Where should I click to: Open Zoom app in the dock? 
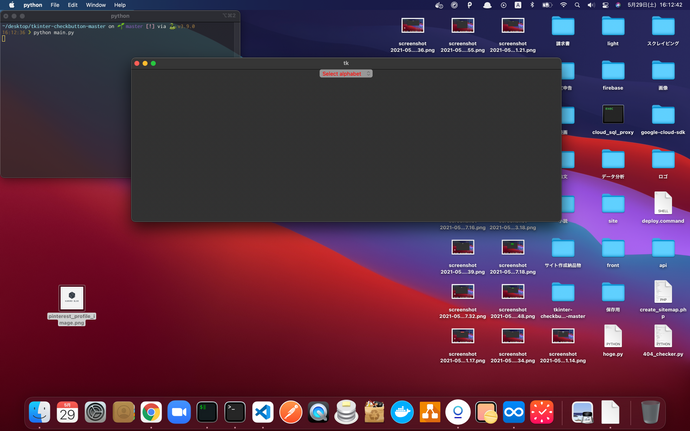coord(179,411)
